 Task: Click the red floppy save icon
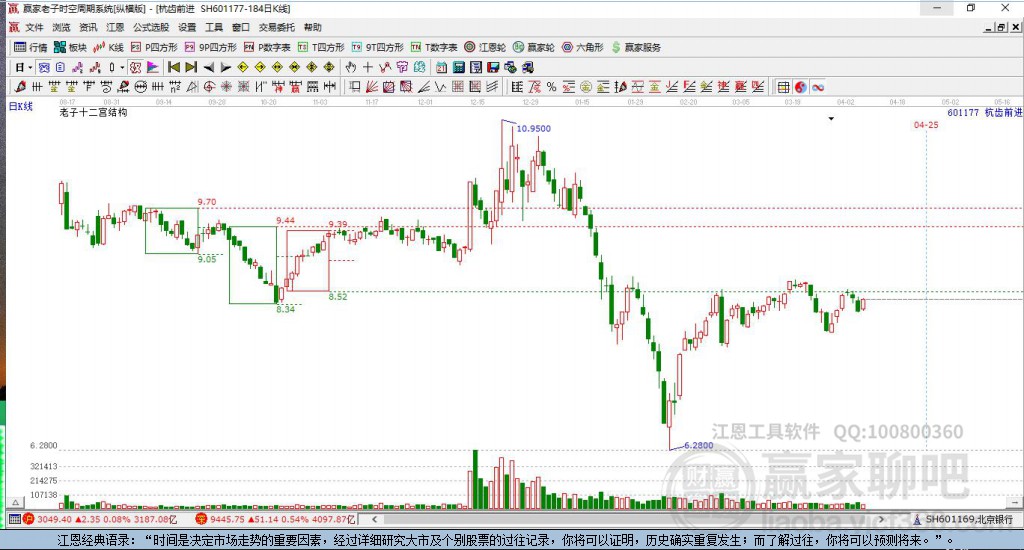tap(493, 67)
